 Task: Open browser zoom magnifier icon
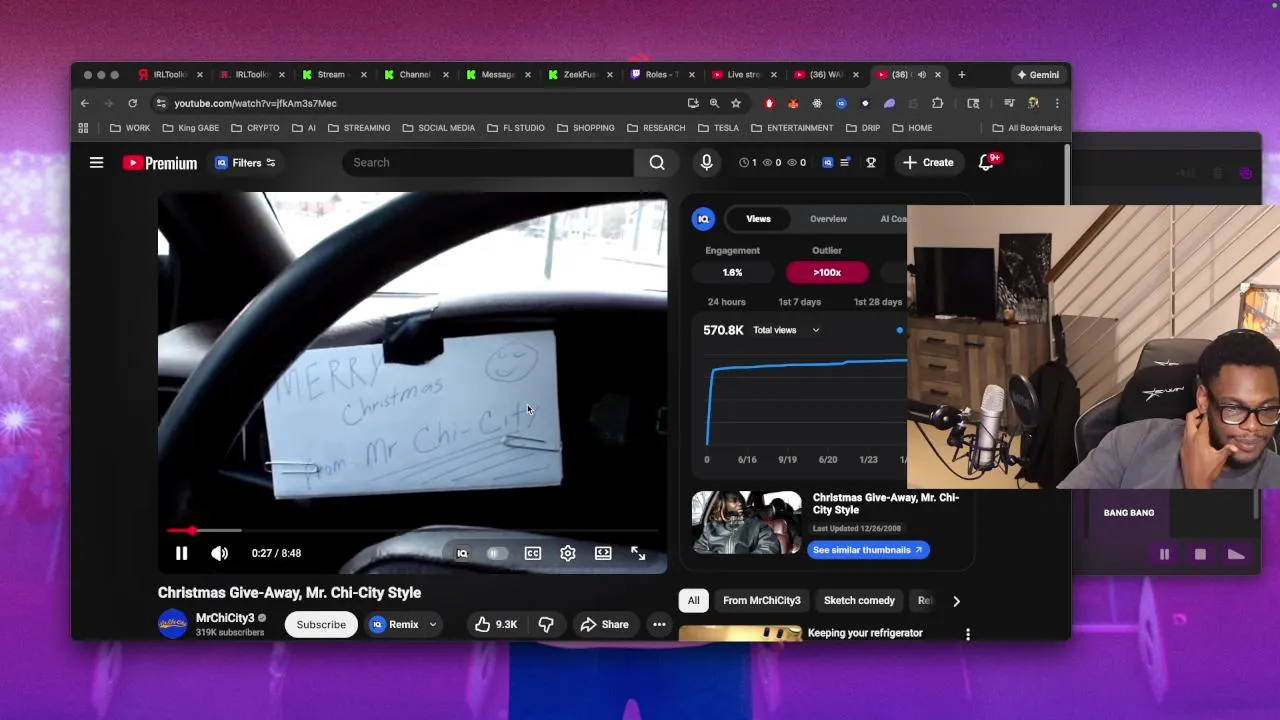714,103
